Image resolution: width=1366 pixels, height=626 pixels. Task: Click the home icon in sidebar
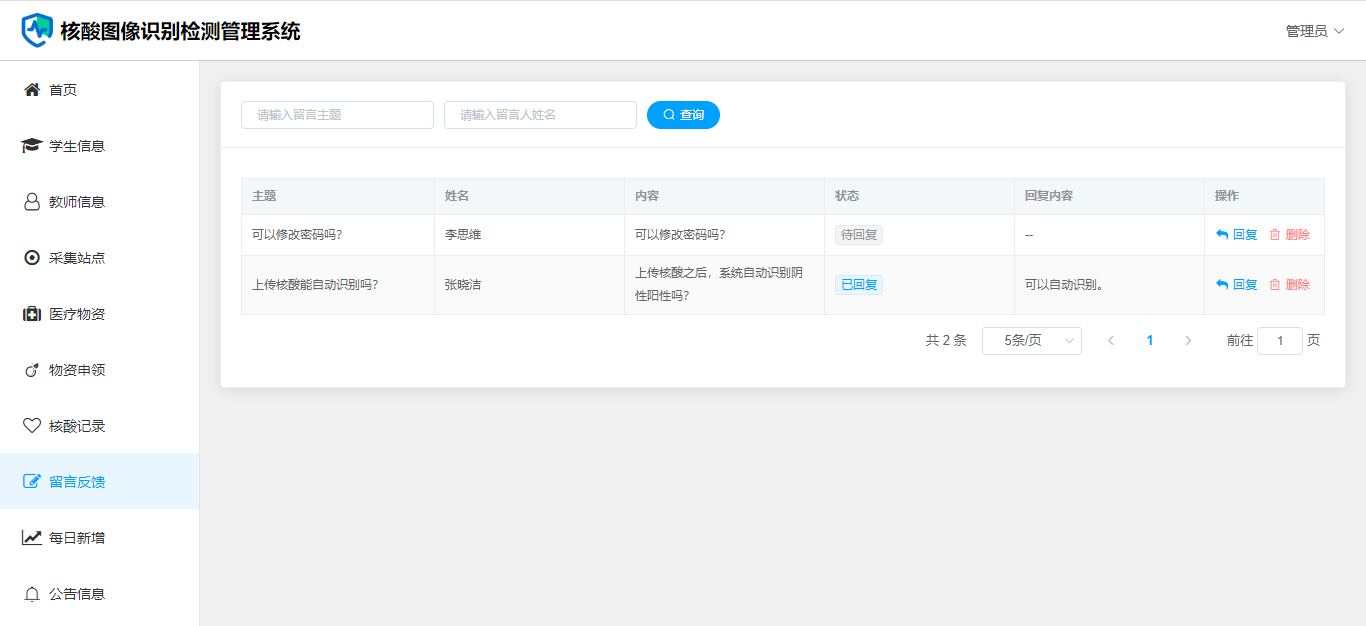[x=32, y=90]
